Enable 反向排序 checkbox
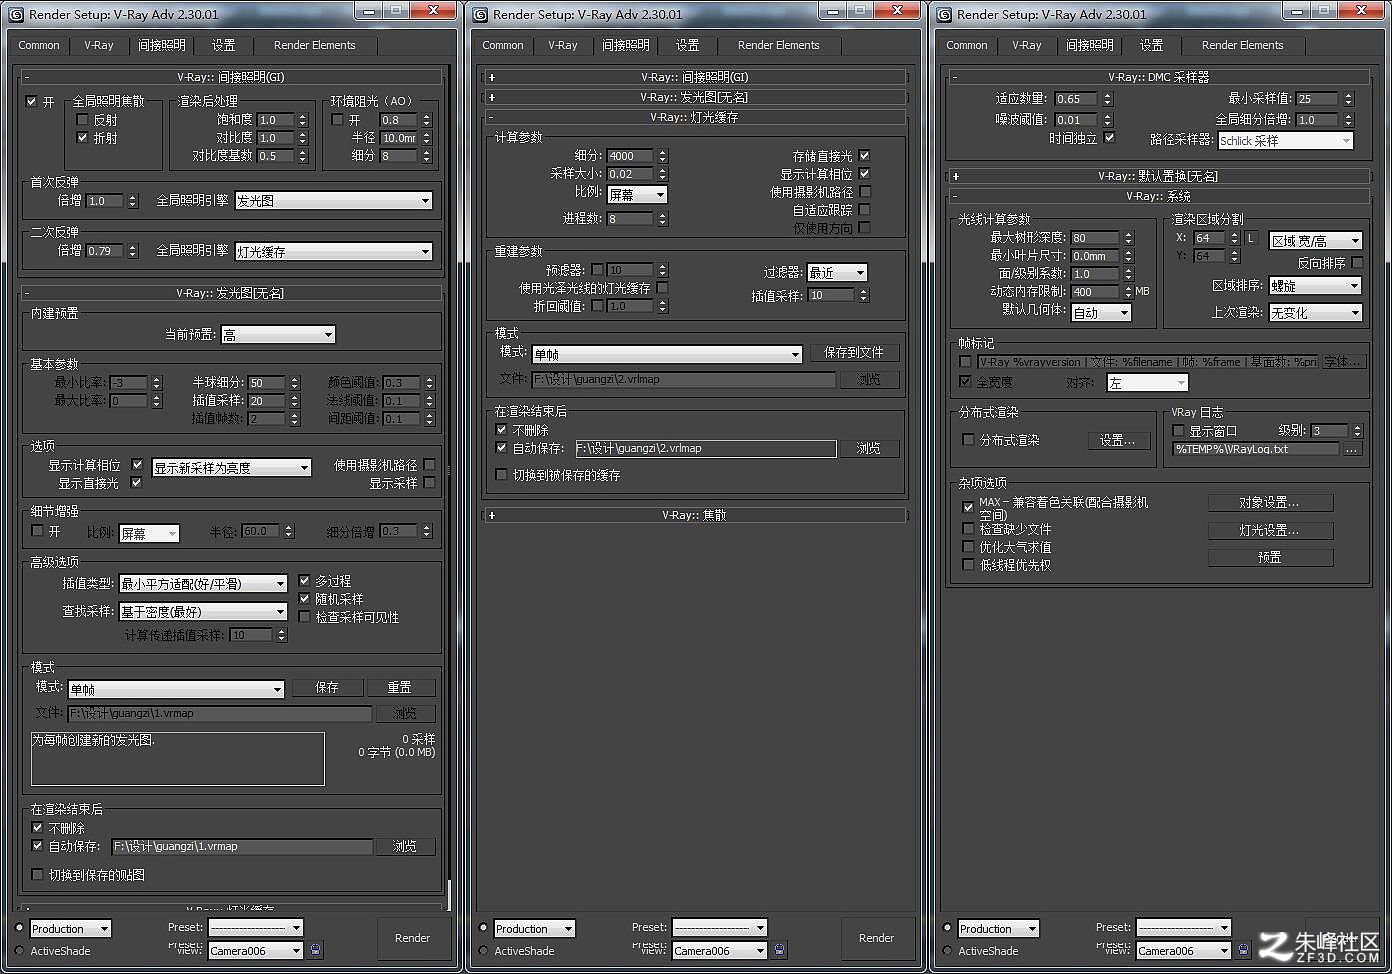This screenshot has width=1392, height=974. [x=1357, y=263]
